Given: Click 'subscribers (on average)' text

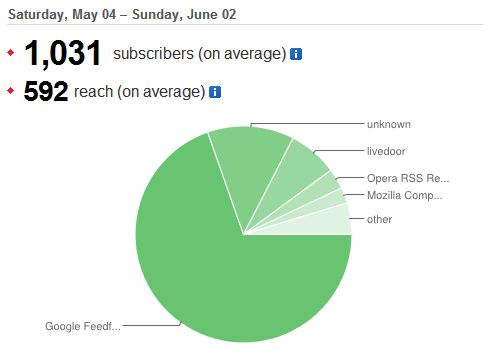Looking at the screenshot, I should [199, 54].
